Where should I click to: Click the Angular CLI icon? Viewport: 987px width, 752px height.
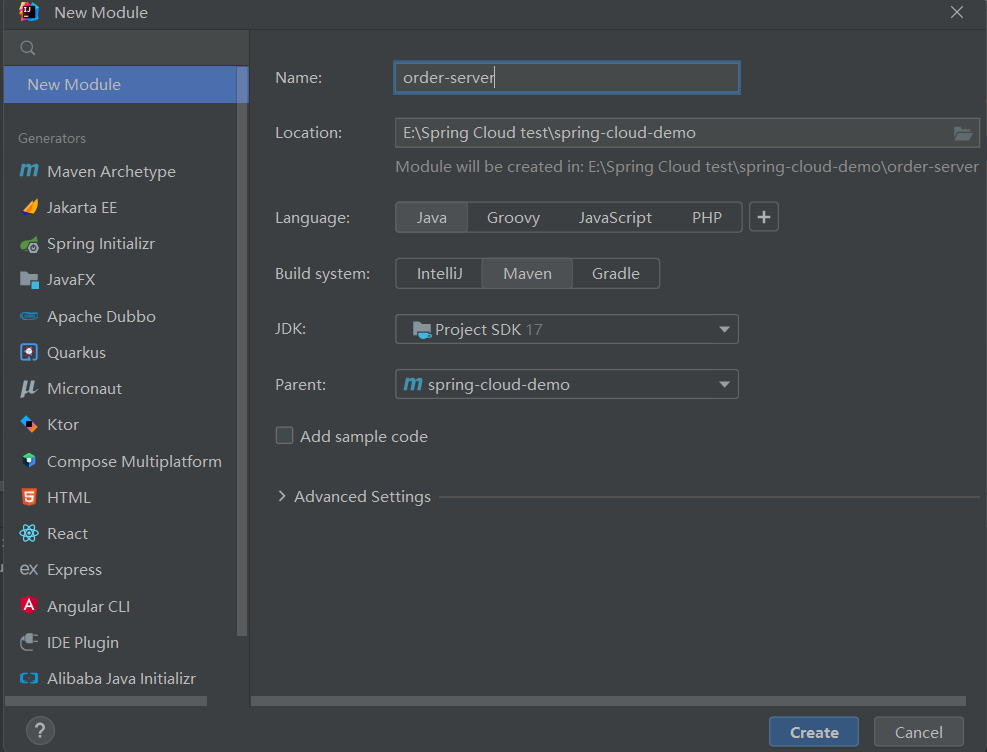[29, 605]
